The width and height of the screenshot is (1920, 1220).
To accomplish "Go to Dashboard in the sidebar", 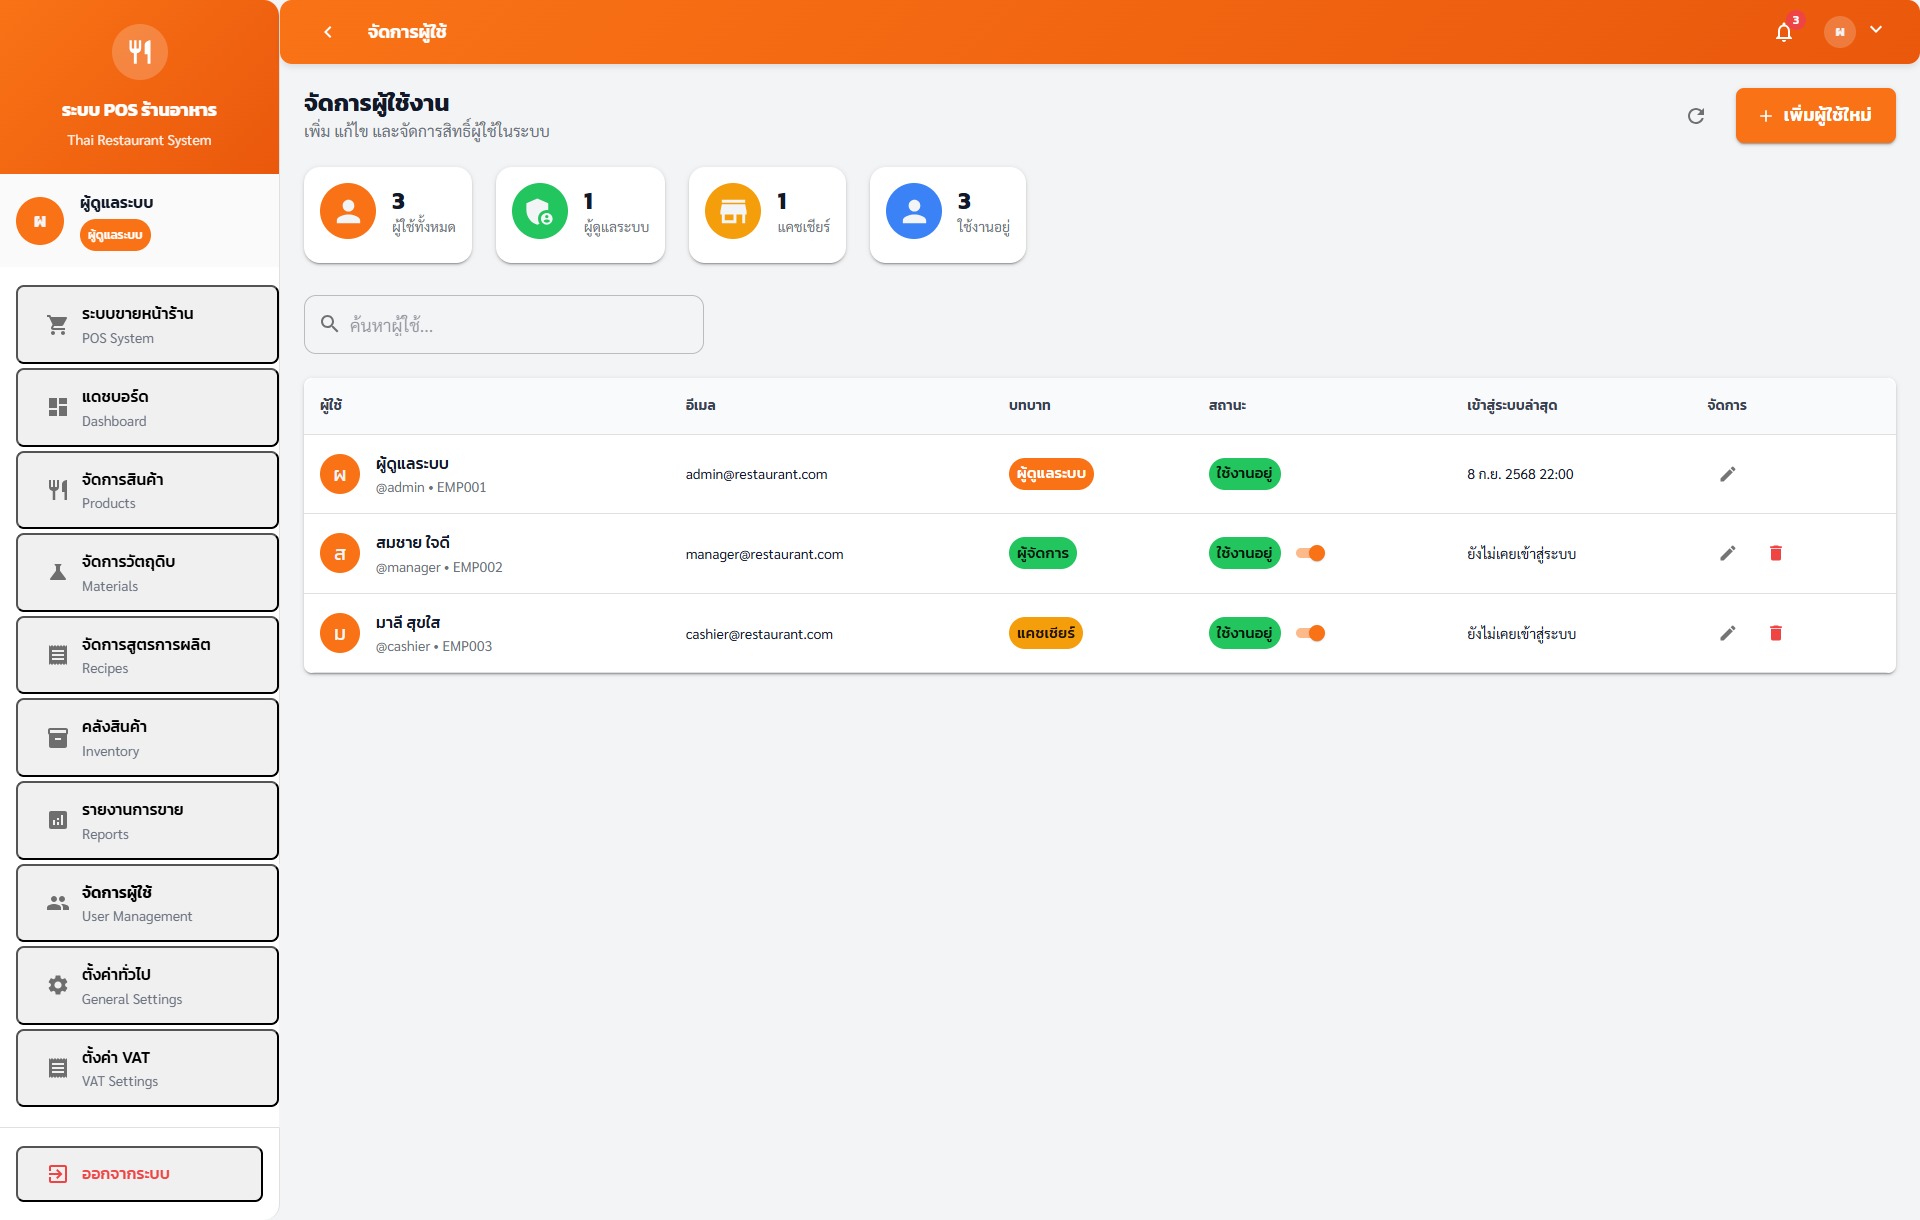I will pyautogui.click(x=147, y=407).
